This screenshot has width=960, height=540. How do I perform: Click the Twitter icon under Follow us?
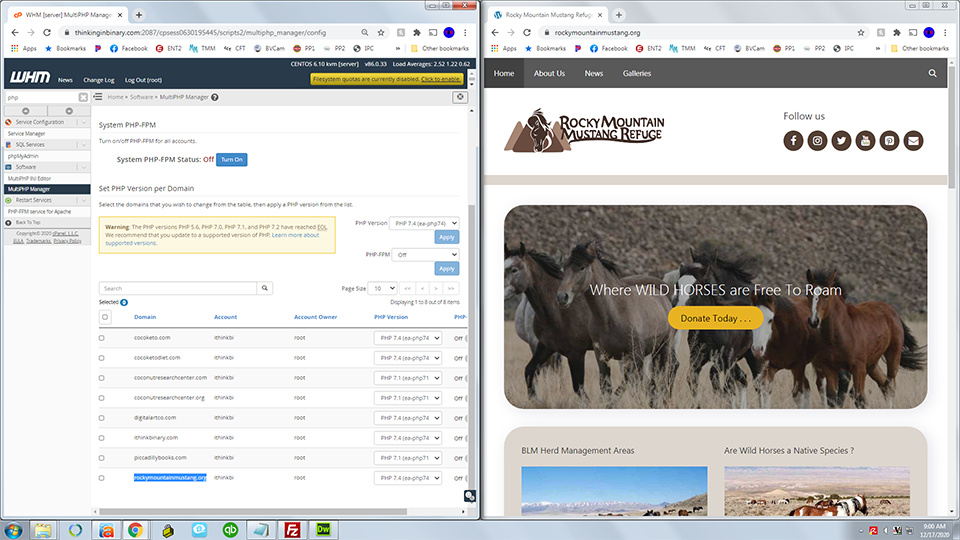click(x=841, y=141)
